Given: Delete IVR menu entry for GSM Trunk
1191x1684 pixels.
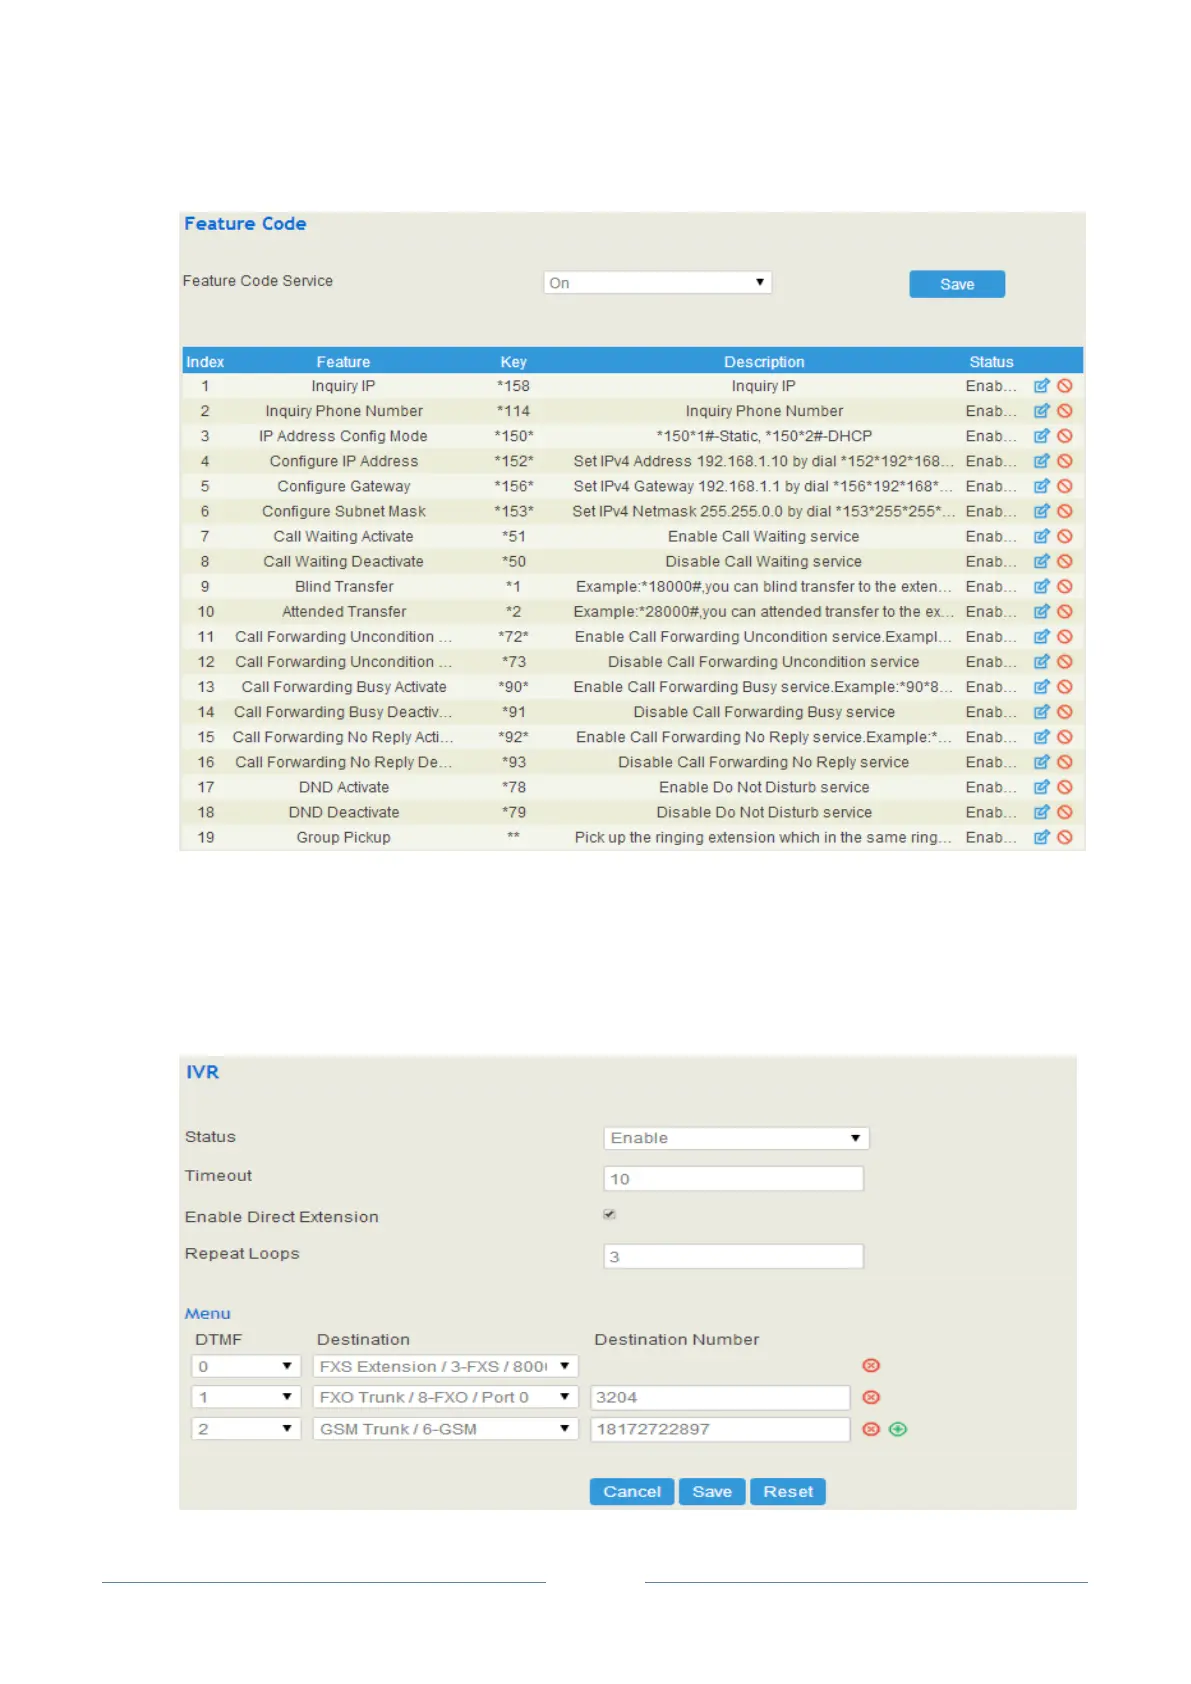Looking at the screenshot, I should [x=871, y=1429].
